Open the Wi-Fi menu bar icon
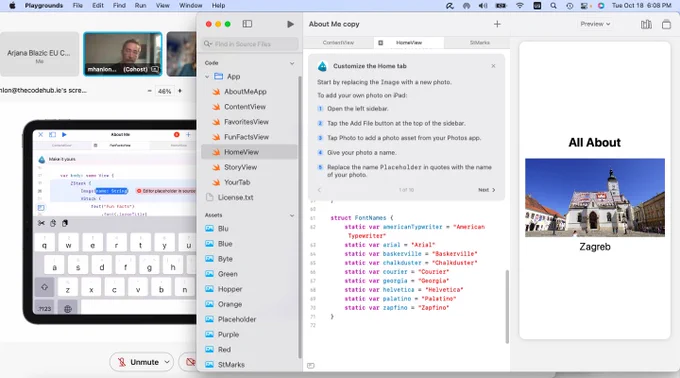Viewport: 680px width, 378px height. pyautogui.click(x=520, y=6)
